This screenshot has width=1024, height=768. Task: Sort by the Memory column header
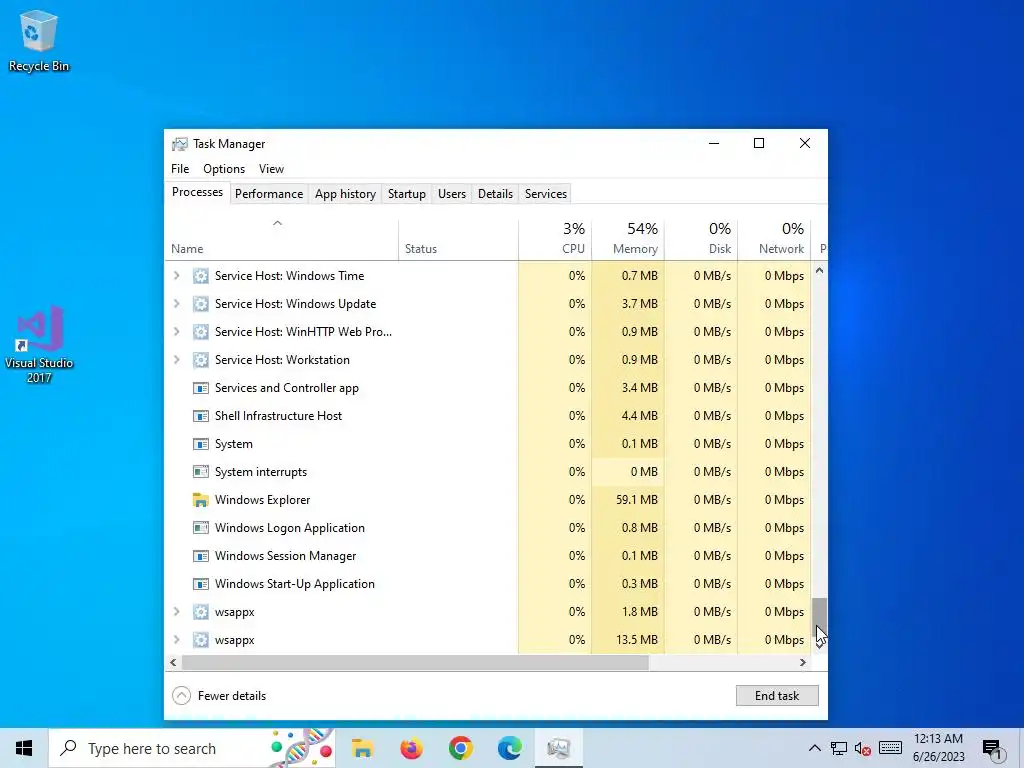point(628,239)
